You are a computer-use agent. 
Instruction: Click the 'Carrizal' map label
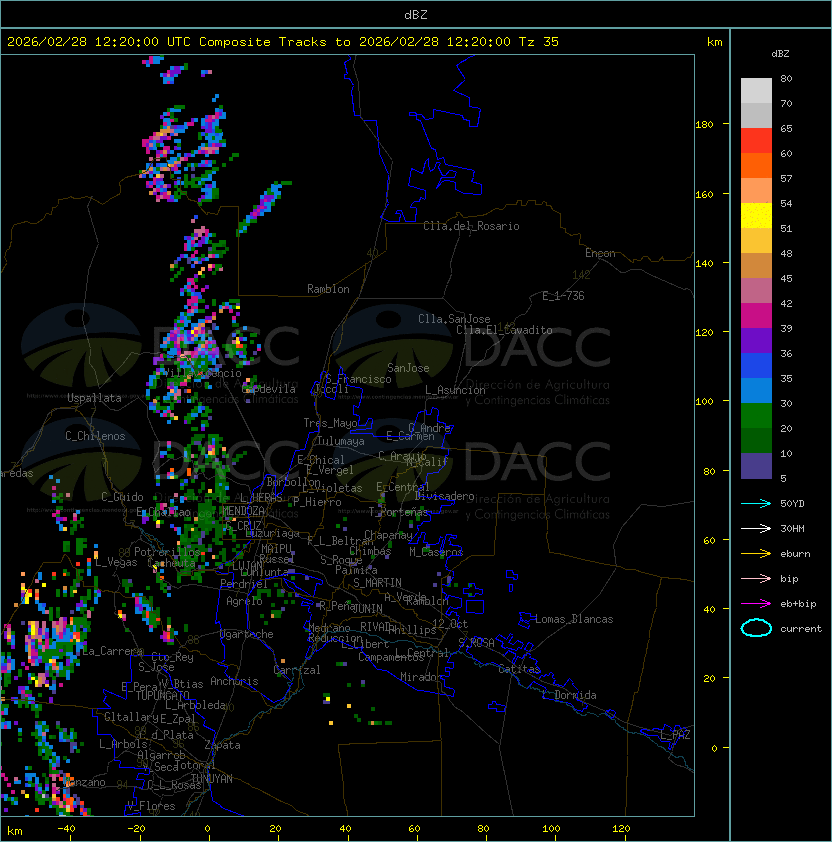pyautogui.click(x=297, y=670)
